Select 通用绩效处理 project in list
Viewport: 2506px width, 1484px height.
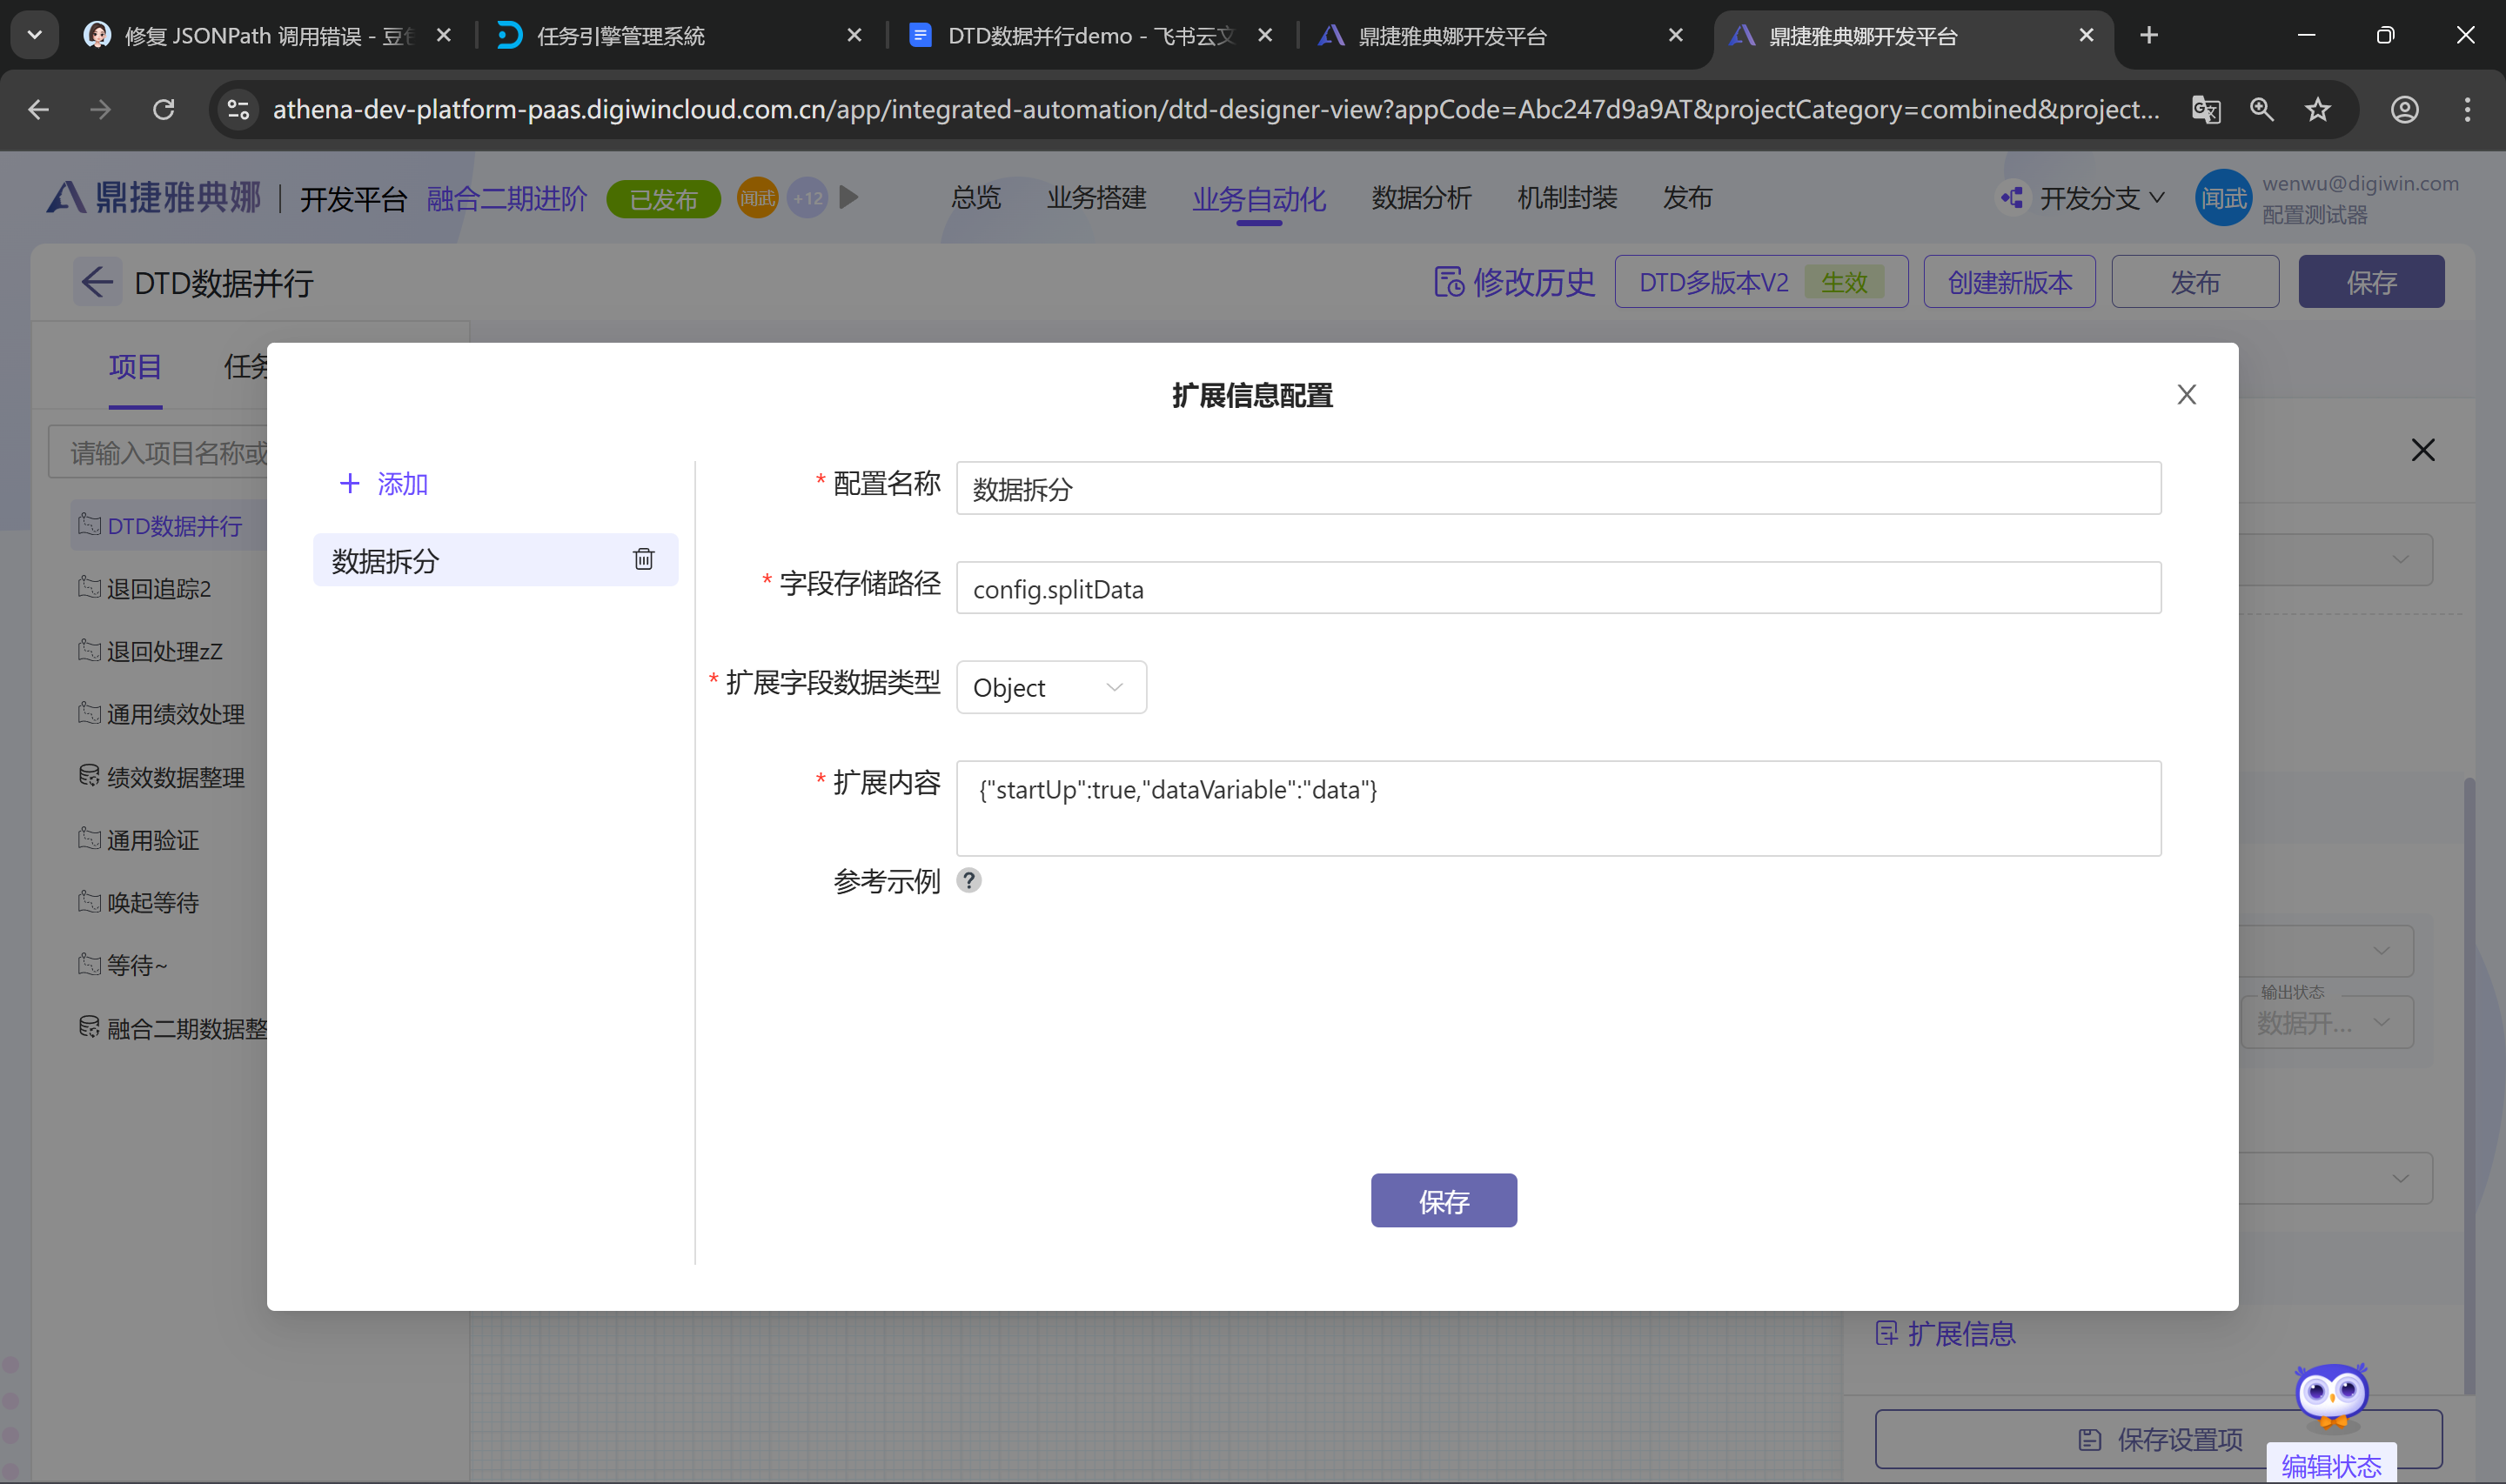point(161,714)
